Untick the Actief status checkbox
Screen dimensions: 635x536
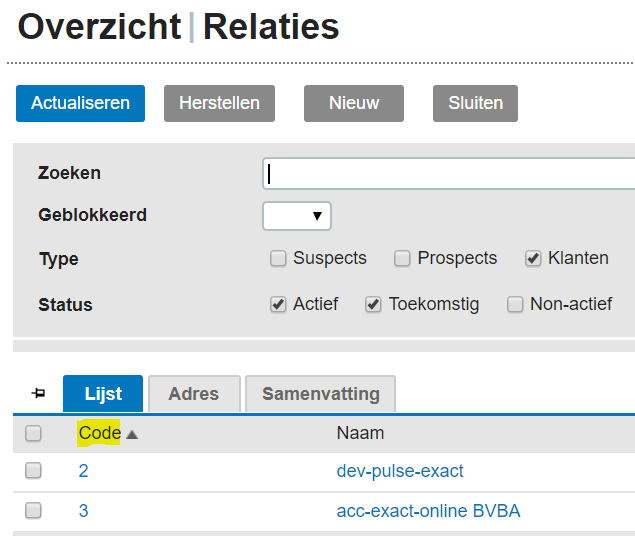(278, 305)
